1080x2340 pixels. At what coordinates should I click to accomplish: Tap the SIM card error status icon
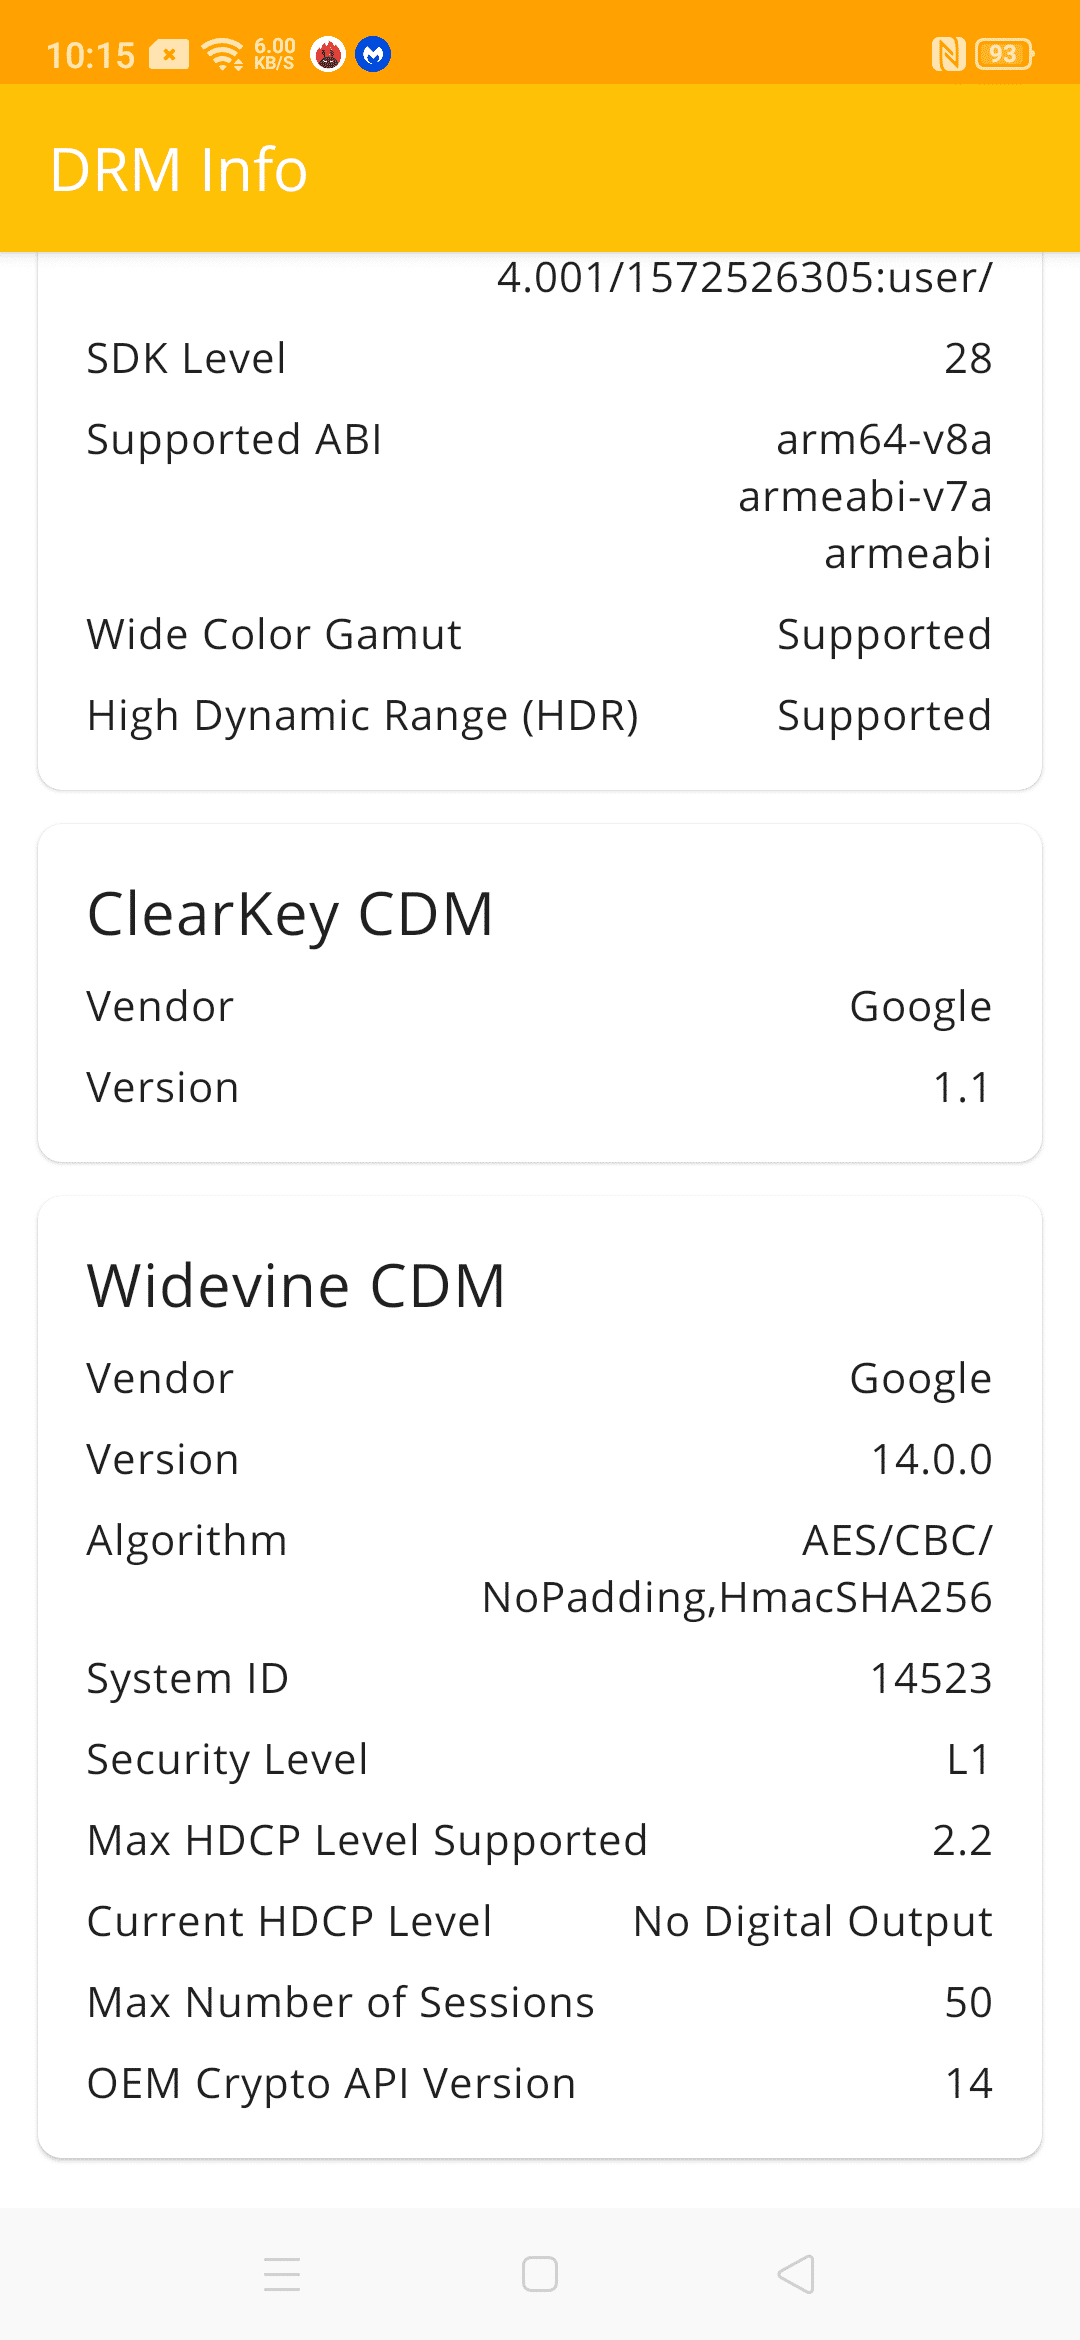(169, 54)
